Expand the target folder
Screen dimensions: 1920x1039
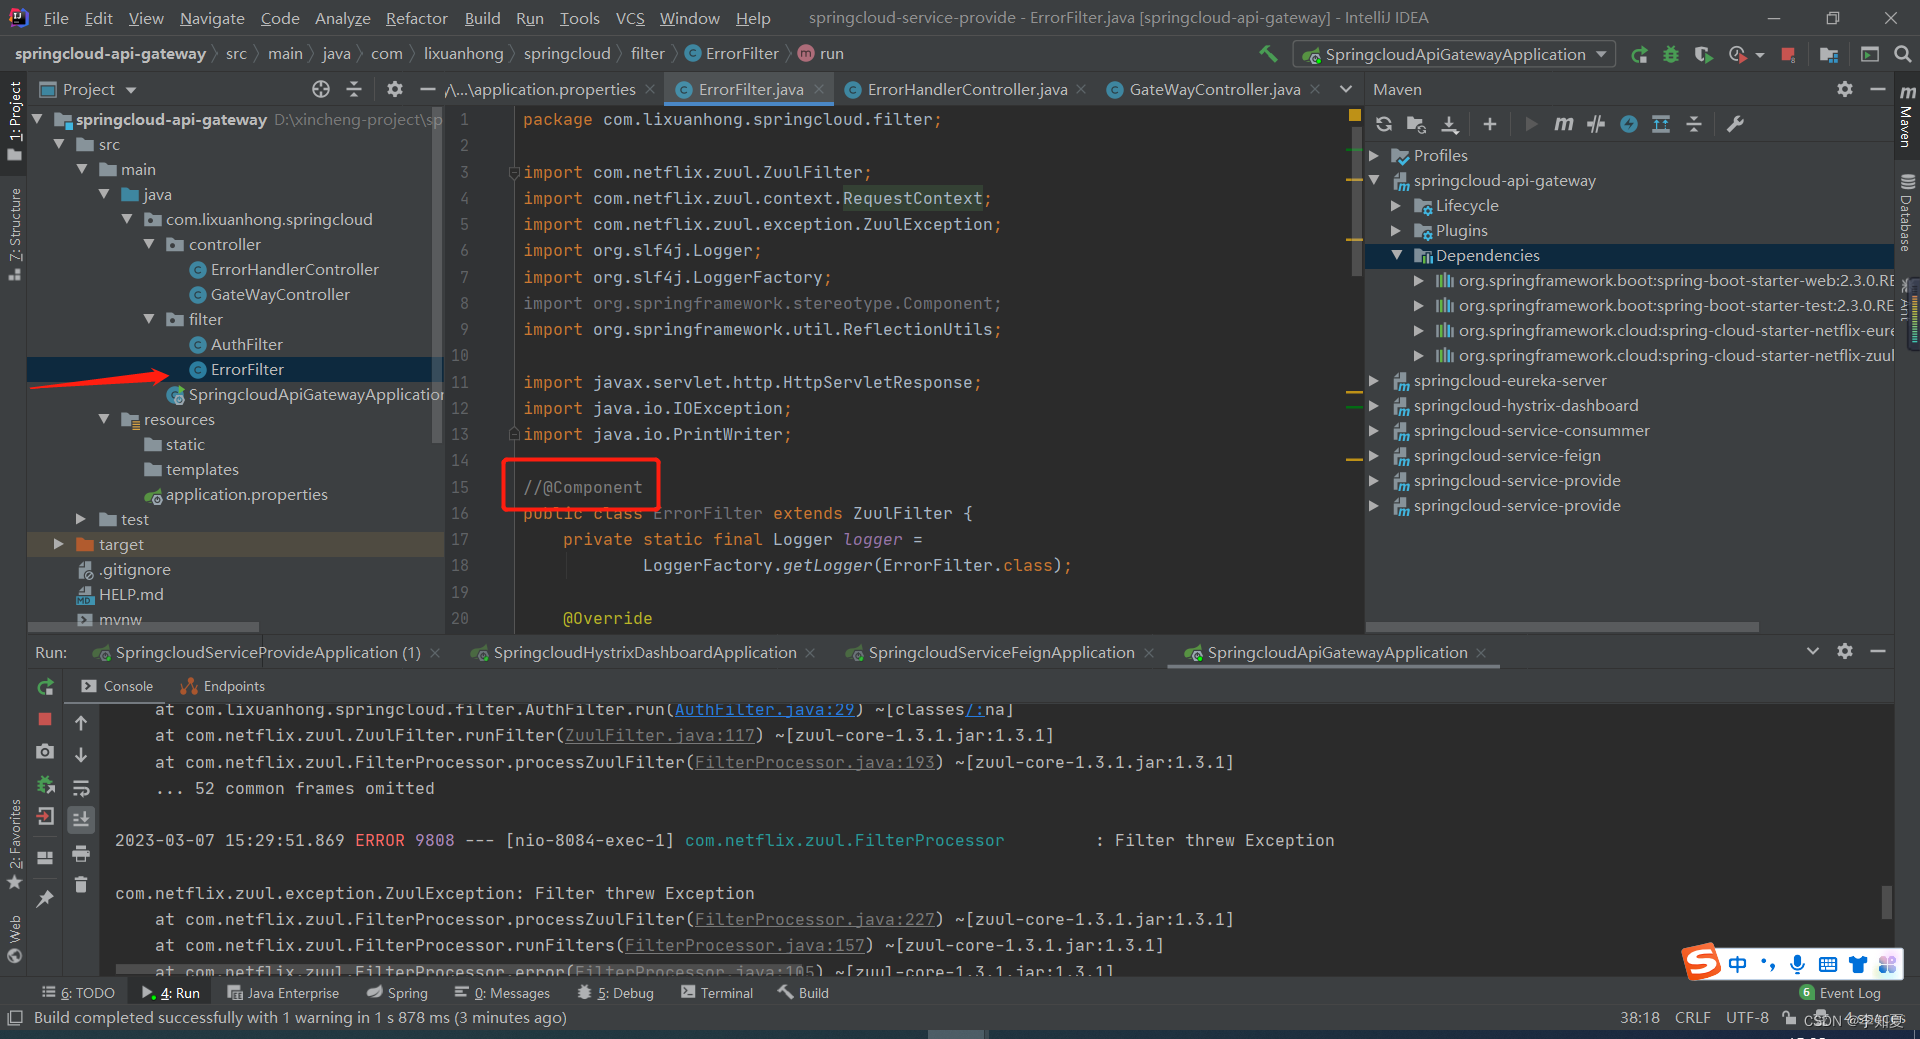click(x=59, y=544)
